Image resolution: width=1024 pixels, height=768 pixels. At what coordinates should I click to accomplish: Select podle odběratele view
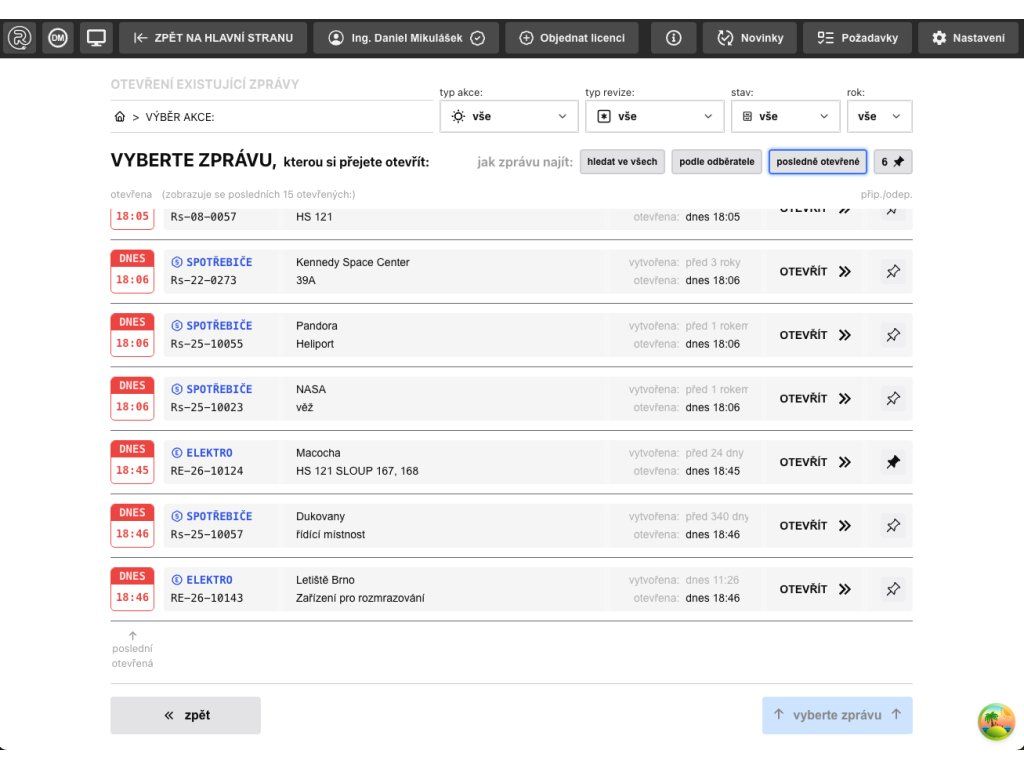coord(717,162)
